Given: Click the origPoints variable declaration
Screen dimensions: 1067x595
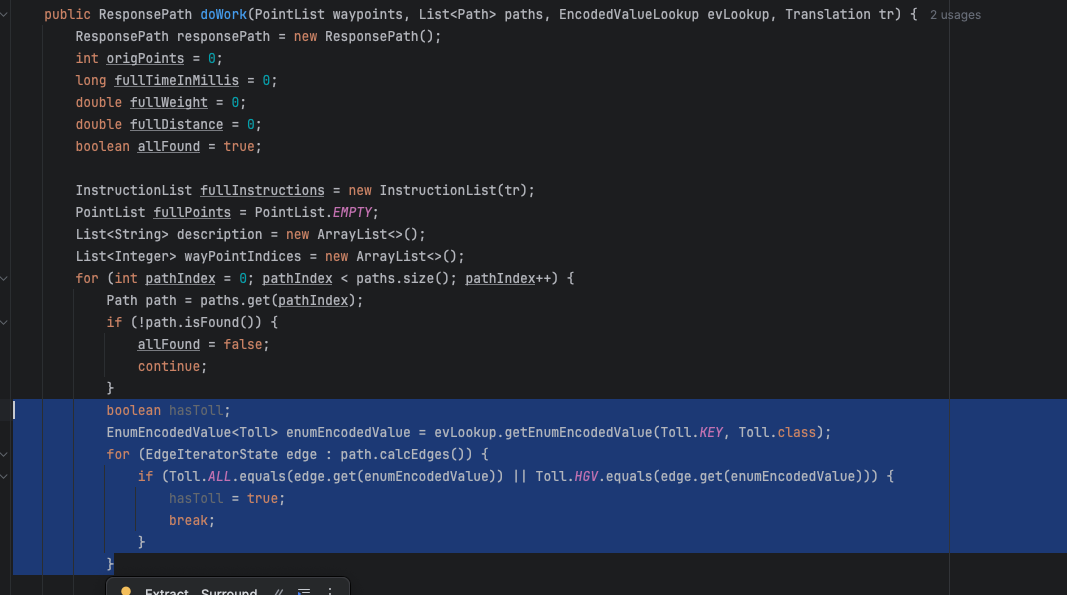Looking at the screenshot, I should (x=145, y=59).
